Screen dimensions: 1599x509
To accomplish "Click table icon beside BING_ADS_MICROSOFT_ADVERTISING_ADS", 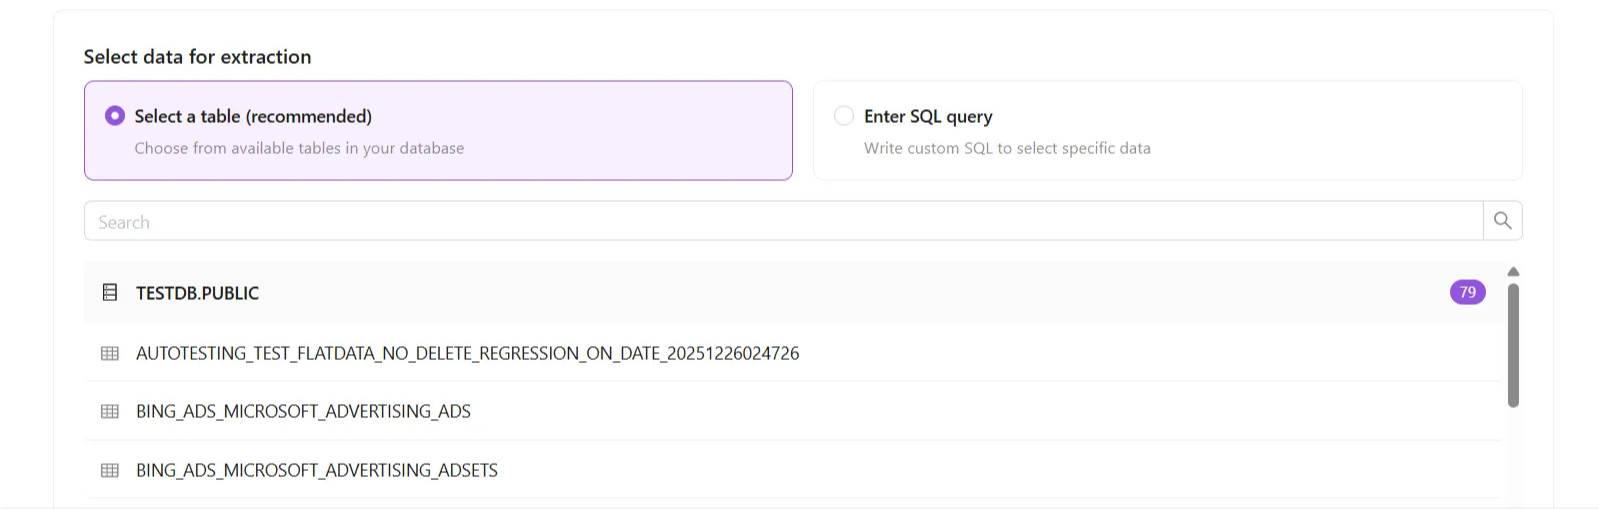I will click(110, 412).
